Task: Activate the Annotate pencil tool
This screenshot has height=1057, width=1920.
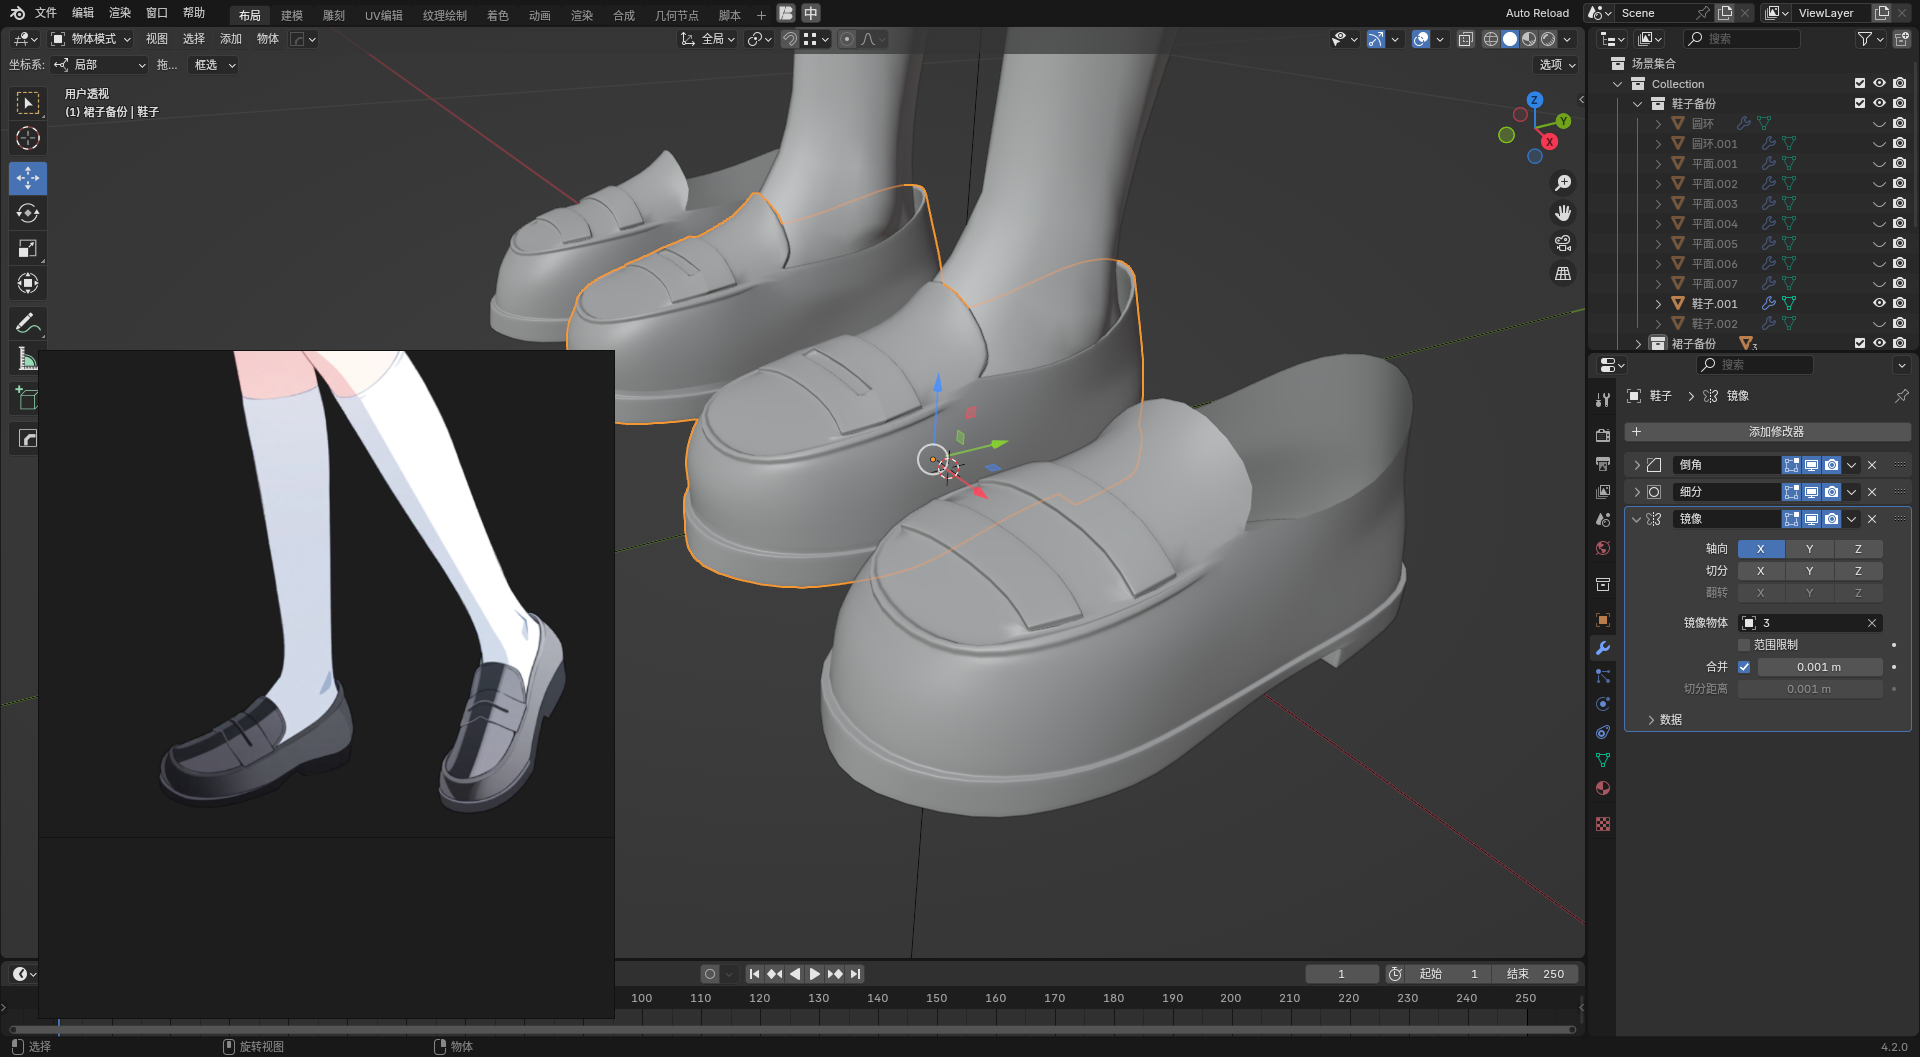Action: (x=28, y=324)
